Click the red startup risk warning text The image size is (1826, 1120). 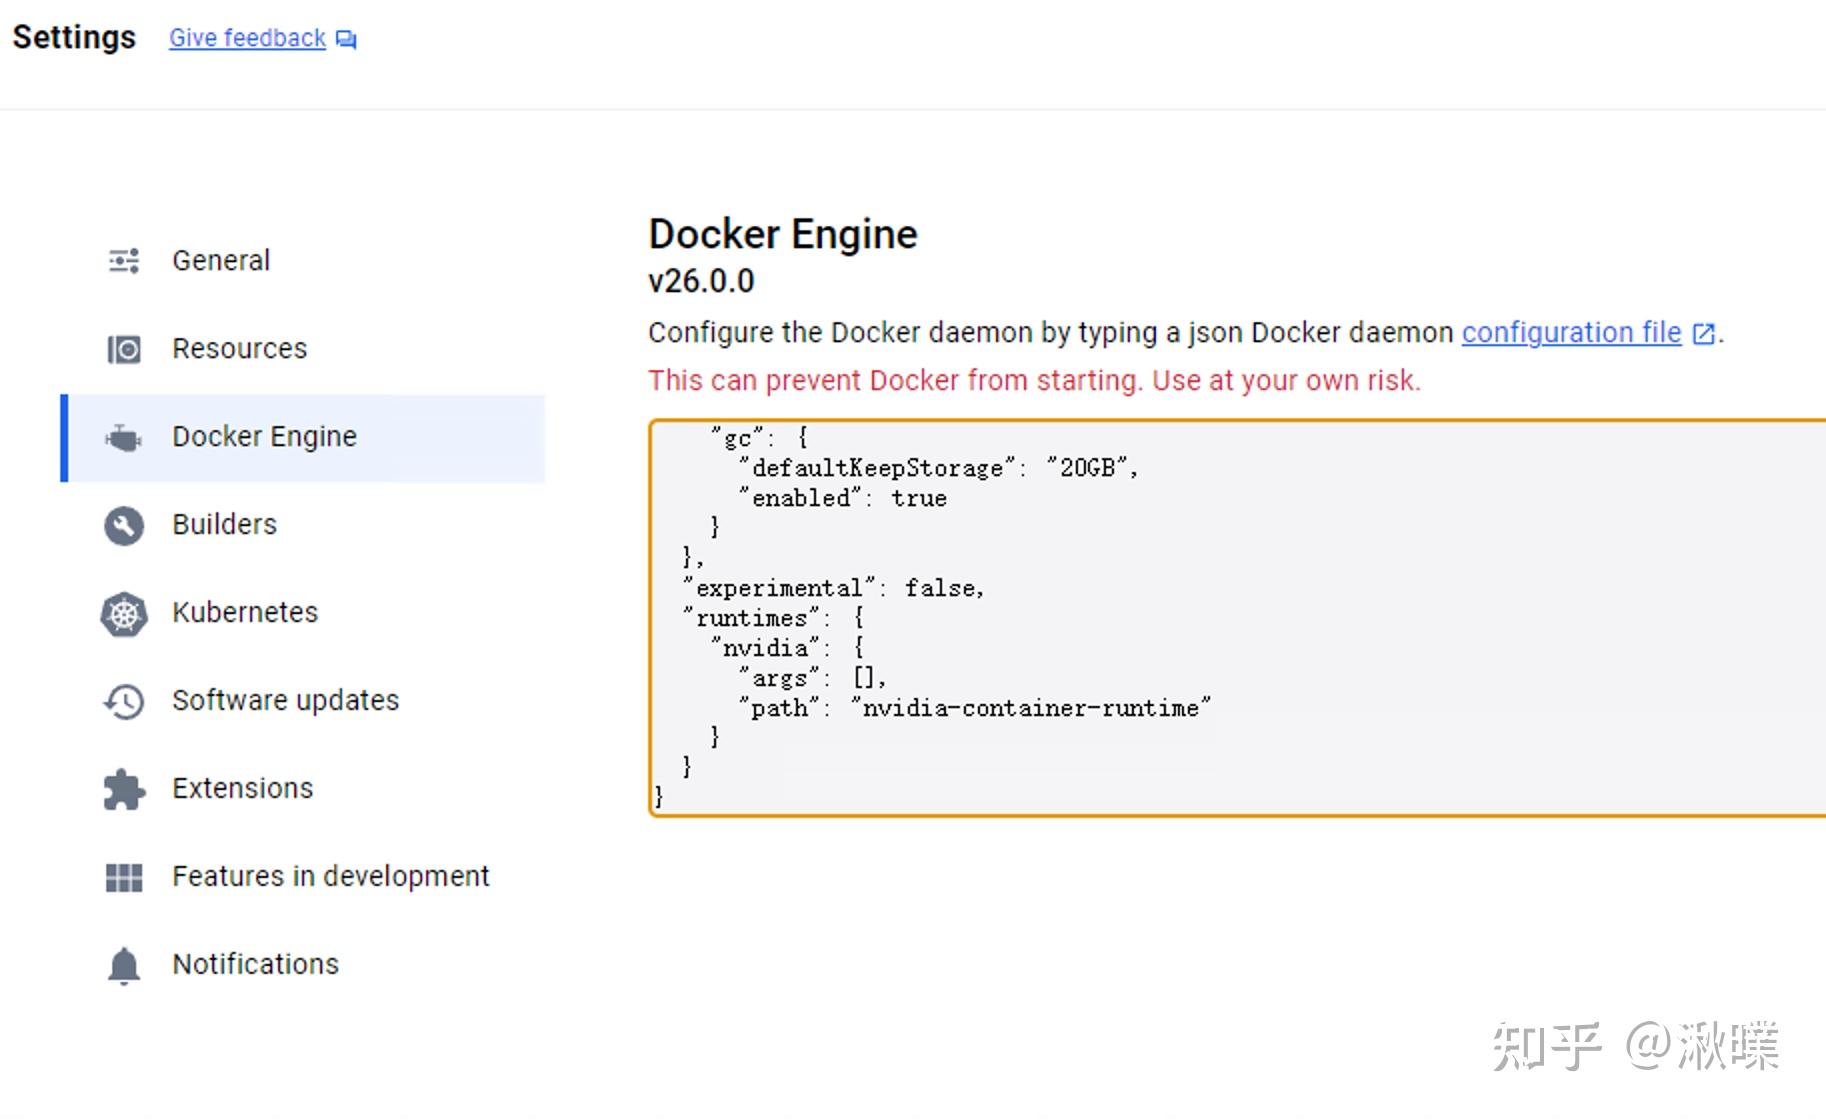1034,381
